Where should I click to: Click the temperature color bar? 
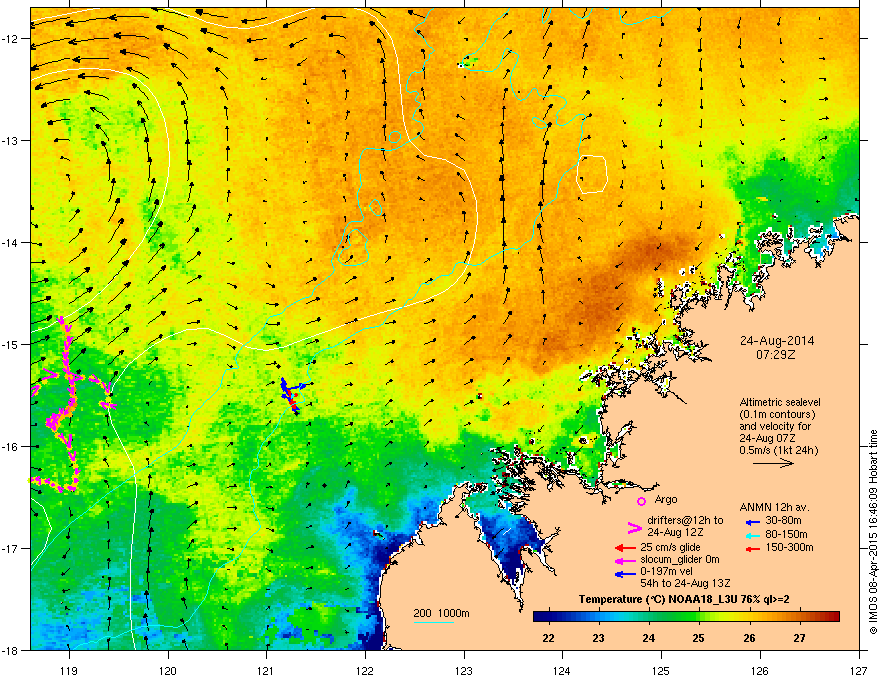pos(686,617)
